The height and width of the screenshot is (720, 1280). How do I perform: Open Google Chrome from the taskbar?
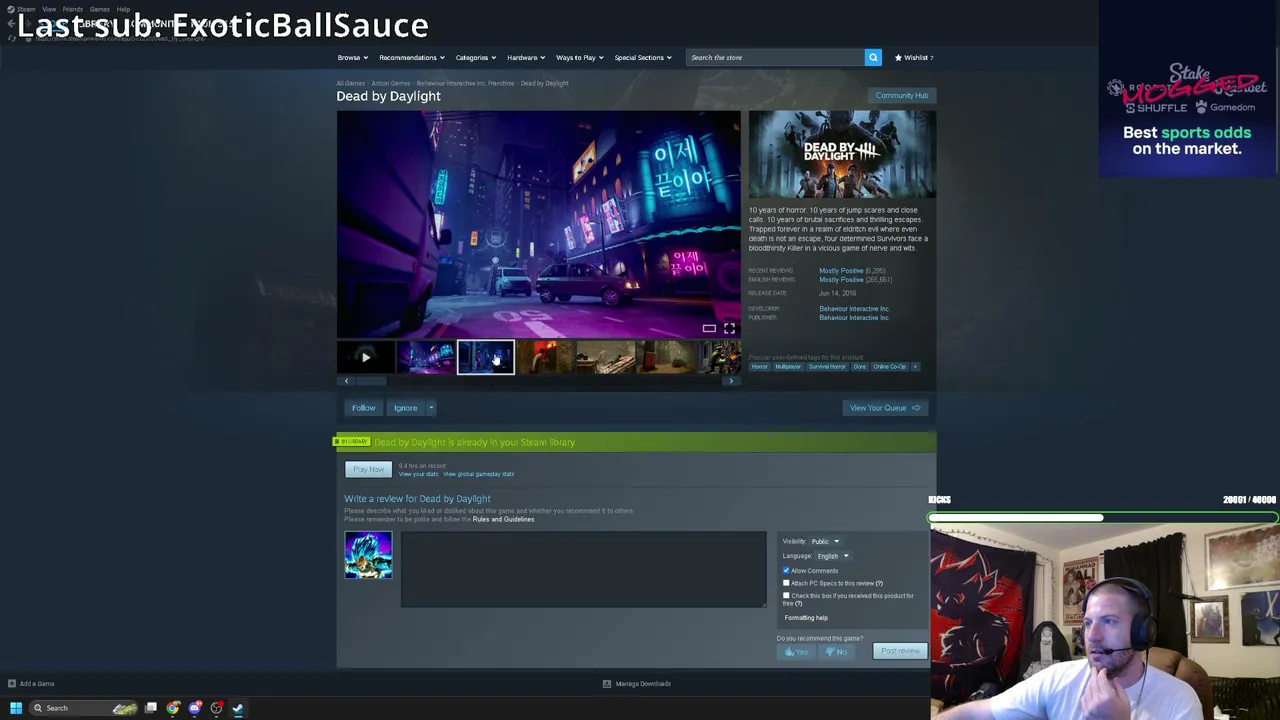coord(173,708)
